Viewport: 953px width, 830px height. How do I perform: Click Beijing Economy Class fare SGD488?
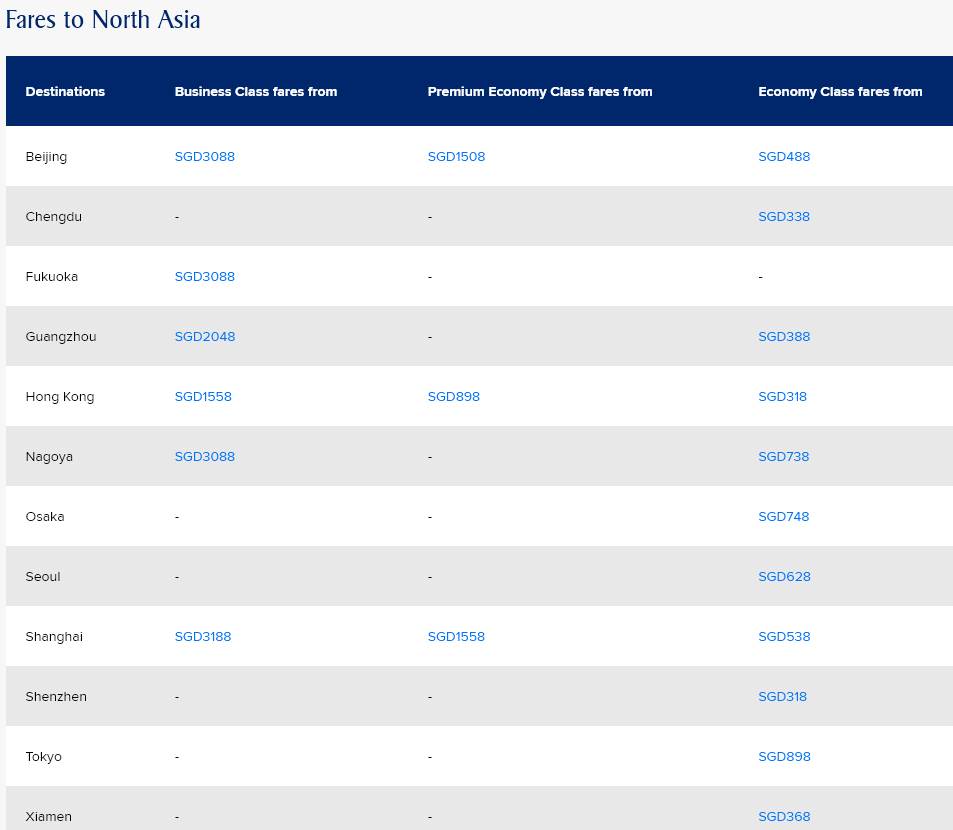tap(784, 157)
